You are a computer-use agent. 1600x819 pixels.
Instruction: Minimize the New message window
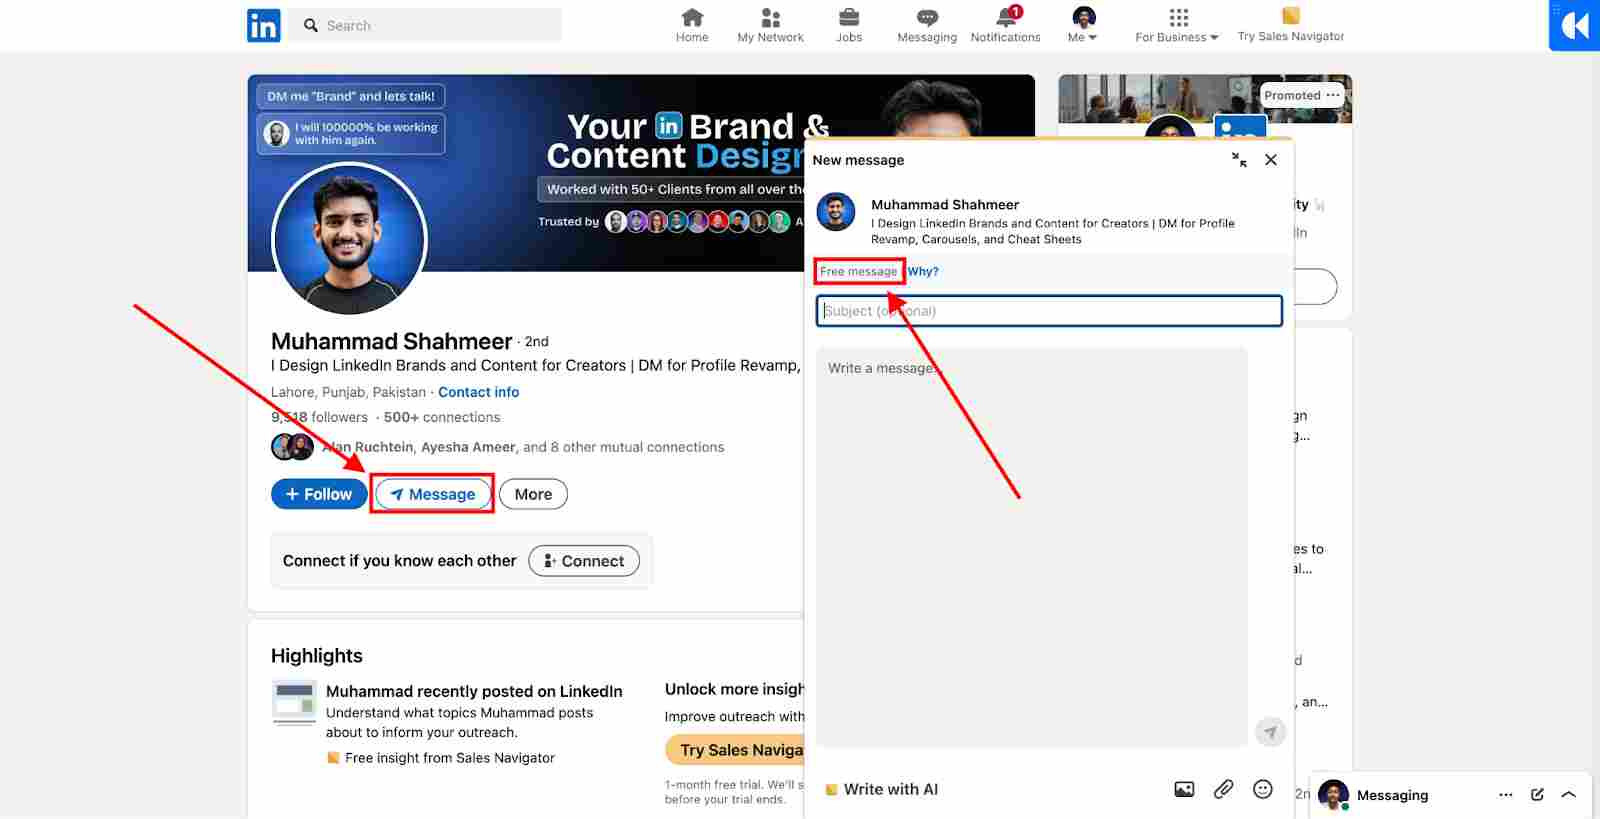(1239, 160)
